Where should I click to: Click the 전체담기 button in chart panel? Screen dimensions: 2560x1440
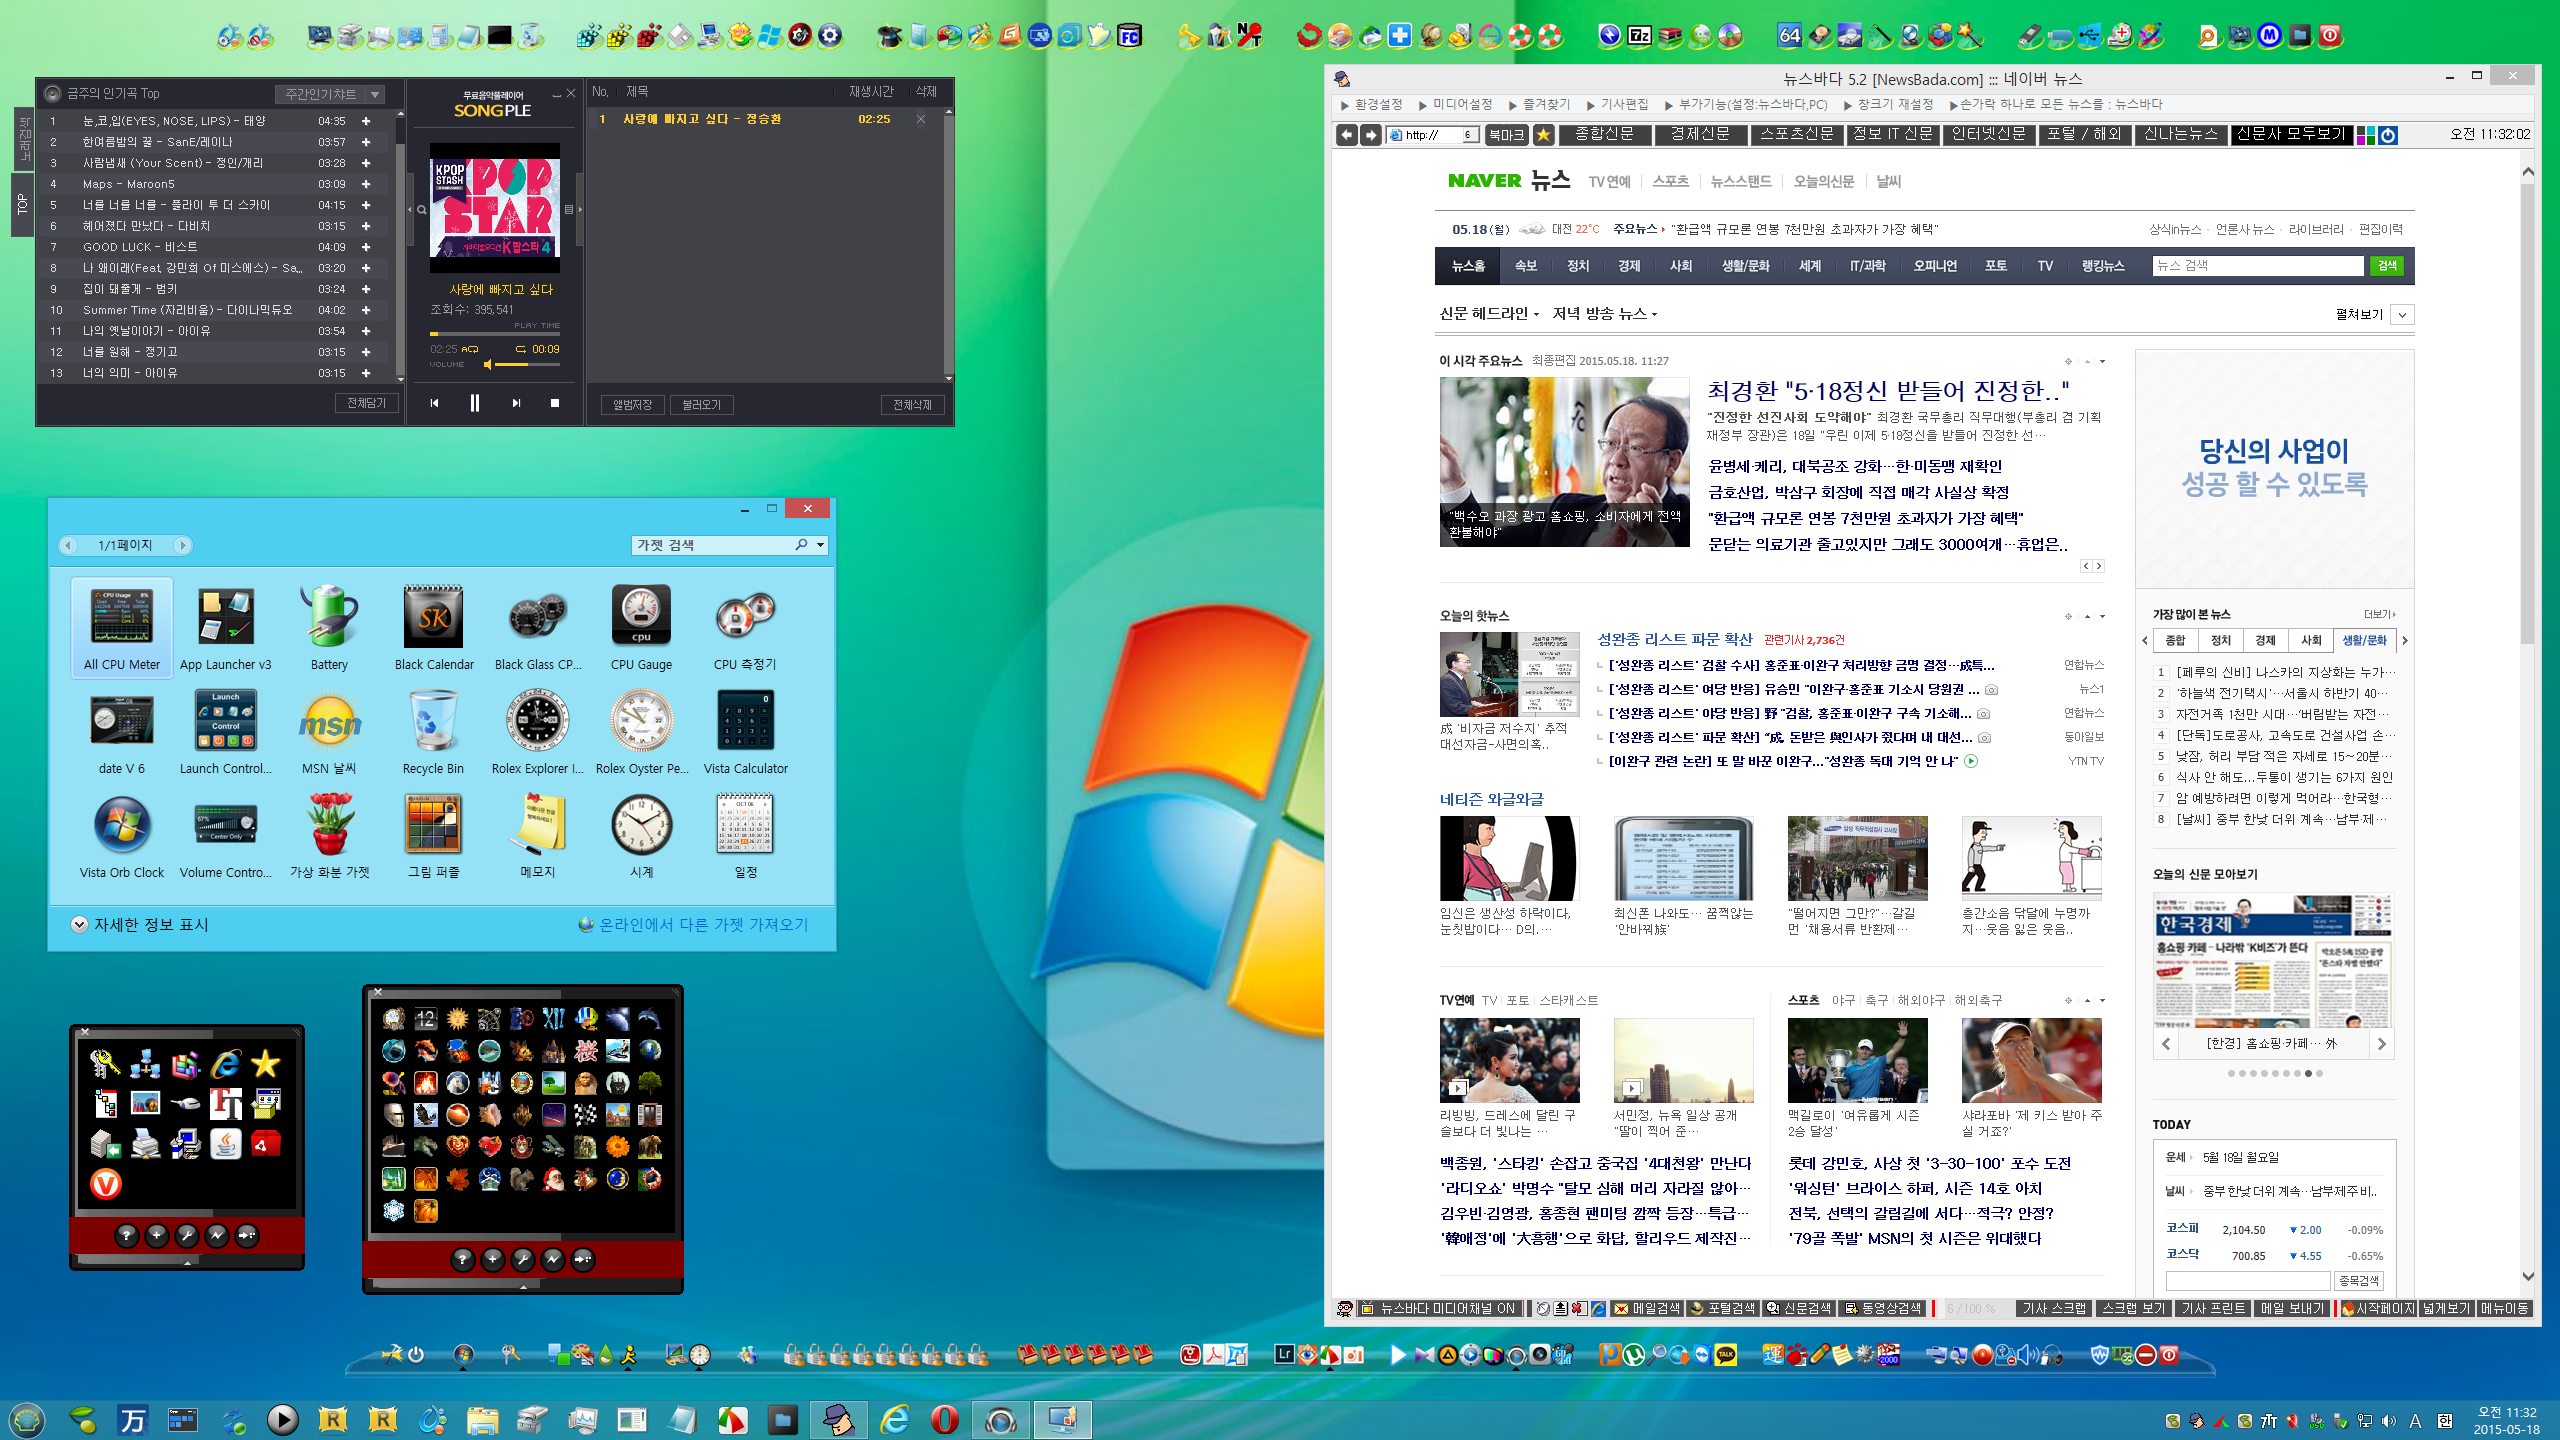pyautogui.click(x=366, y=403)
